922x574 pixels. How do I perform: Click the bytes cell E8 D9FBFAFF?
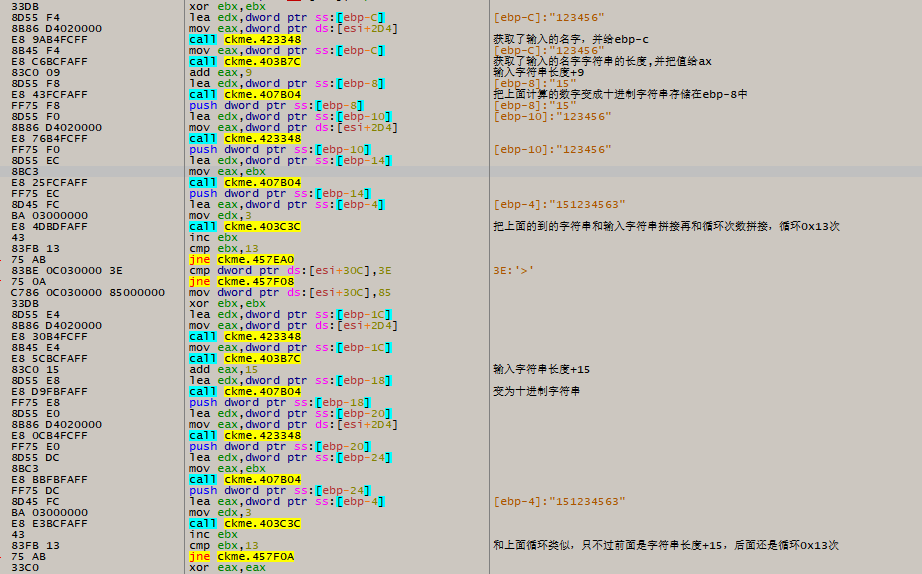49,392
